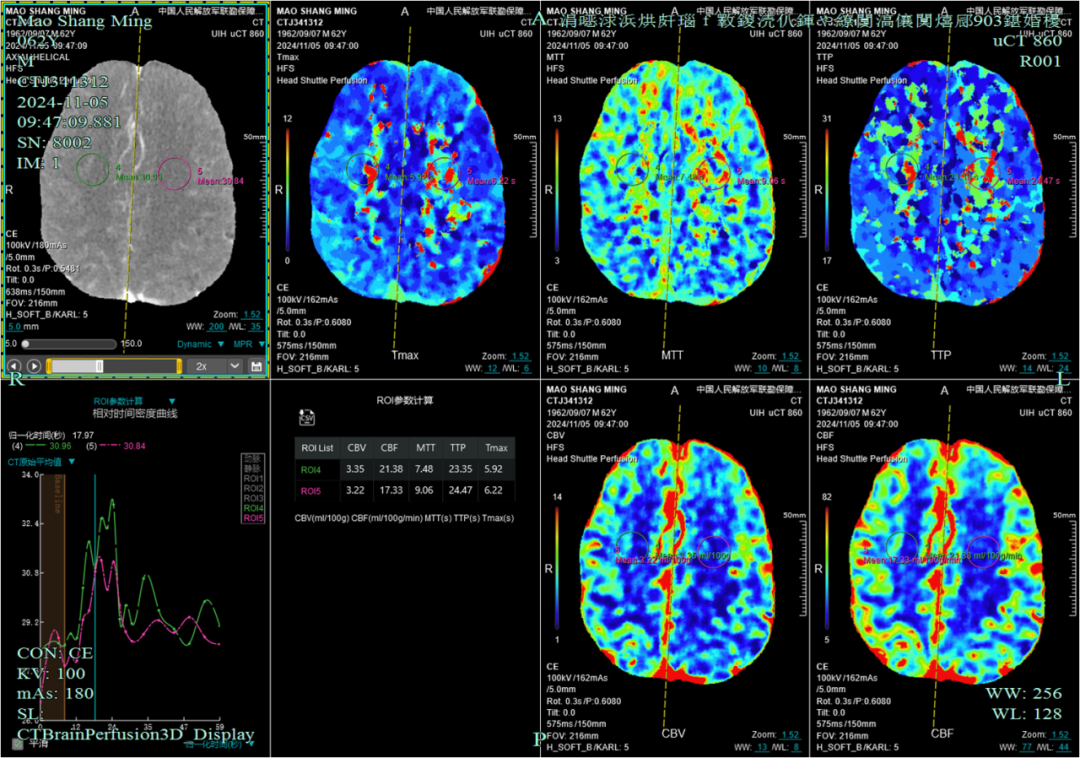Click the ROI4 CBF cell value 21.38
The width and height of the screenshot is (1080, 758).
391,470
